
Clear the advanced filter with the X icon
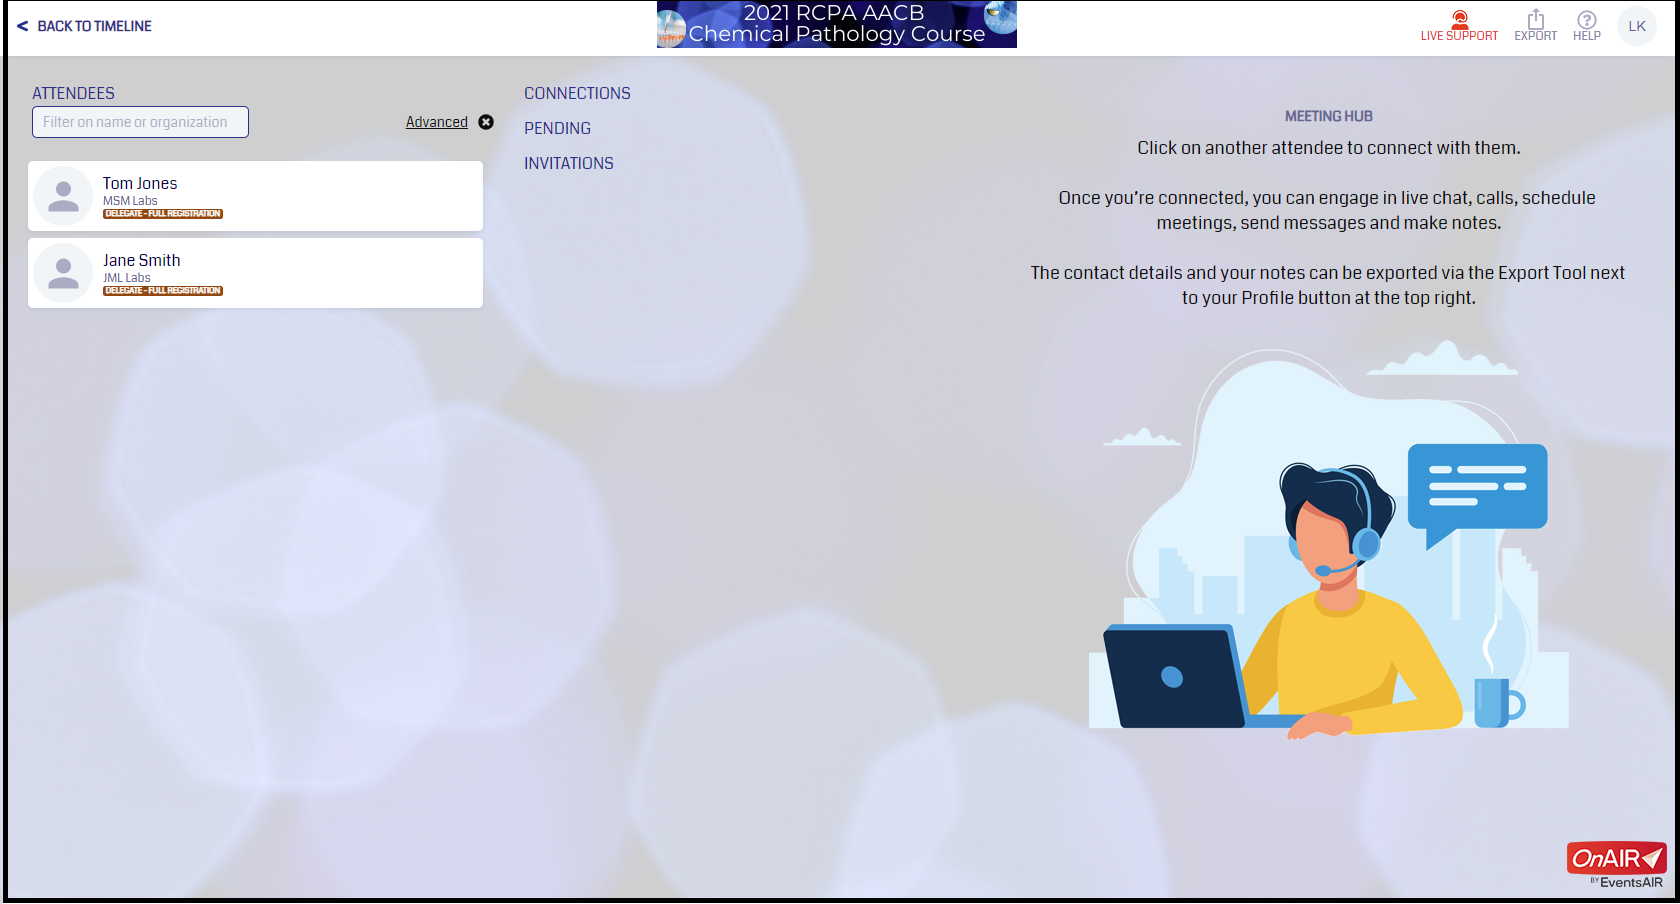[x=486, y=122]
